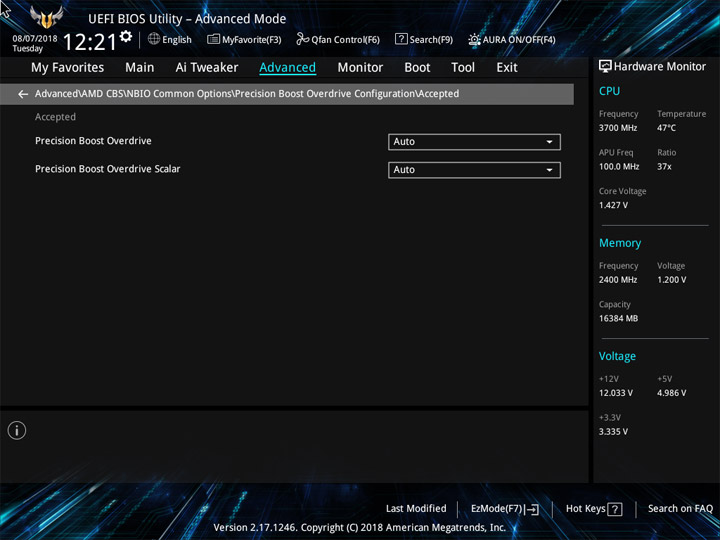
Task: Click the +3.3V 3.335 V reading
Action: (x=613, y=432)
